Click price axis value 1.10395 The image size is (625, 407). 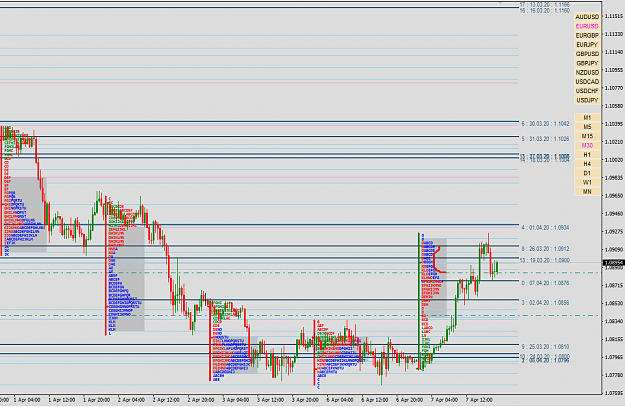click(614, 124)
